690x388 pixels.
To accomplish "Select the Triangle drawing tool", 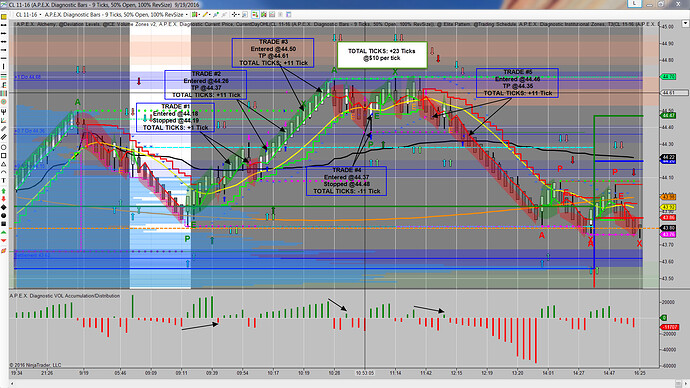I will point(4,164).
